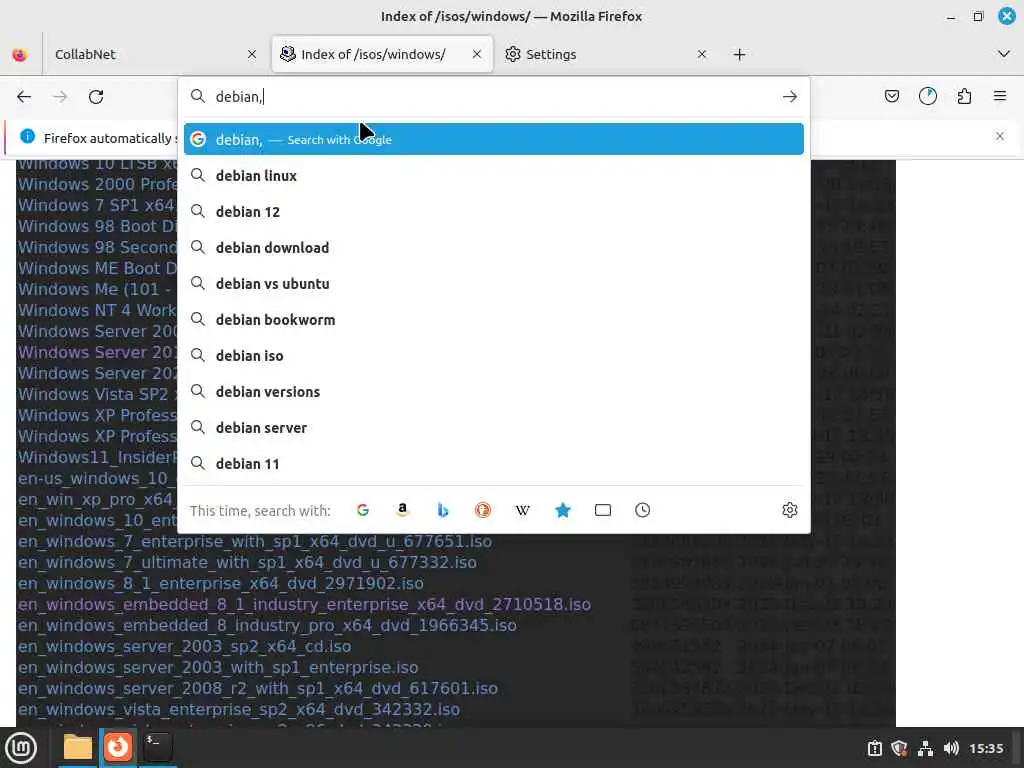Select the Index of /isos/windows/ tab
The image size is (1024, 768).
point(382,54)
